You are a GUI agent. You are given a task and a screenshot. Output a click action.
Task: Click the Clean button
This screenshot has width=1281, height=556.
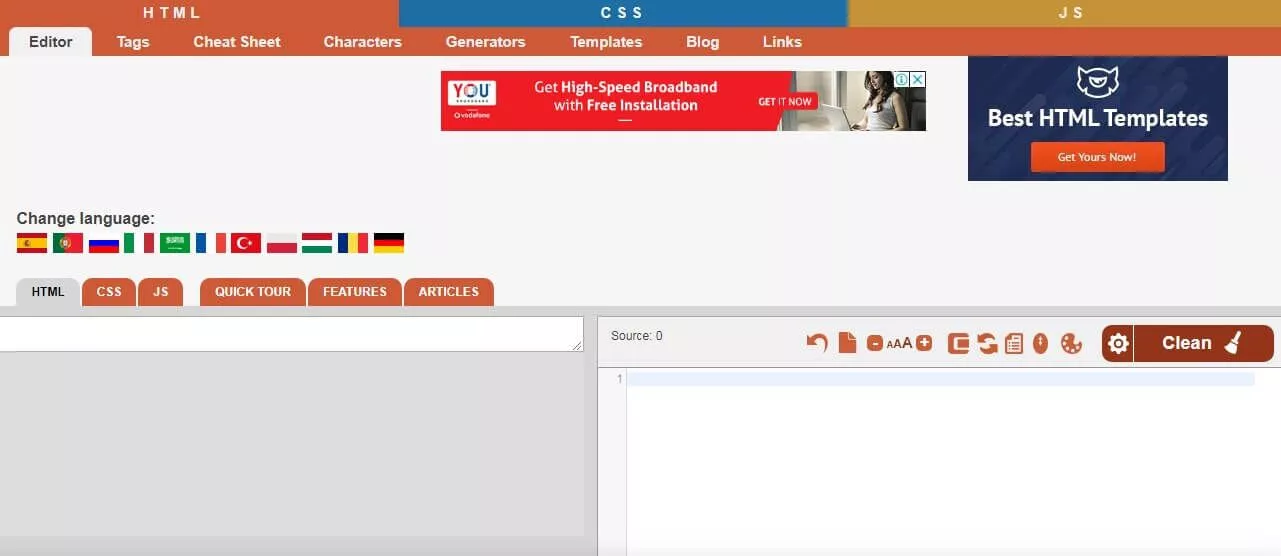pos(1204,343)
